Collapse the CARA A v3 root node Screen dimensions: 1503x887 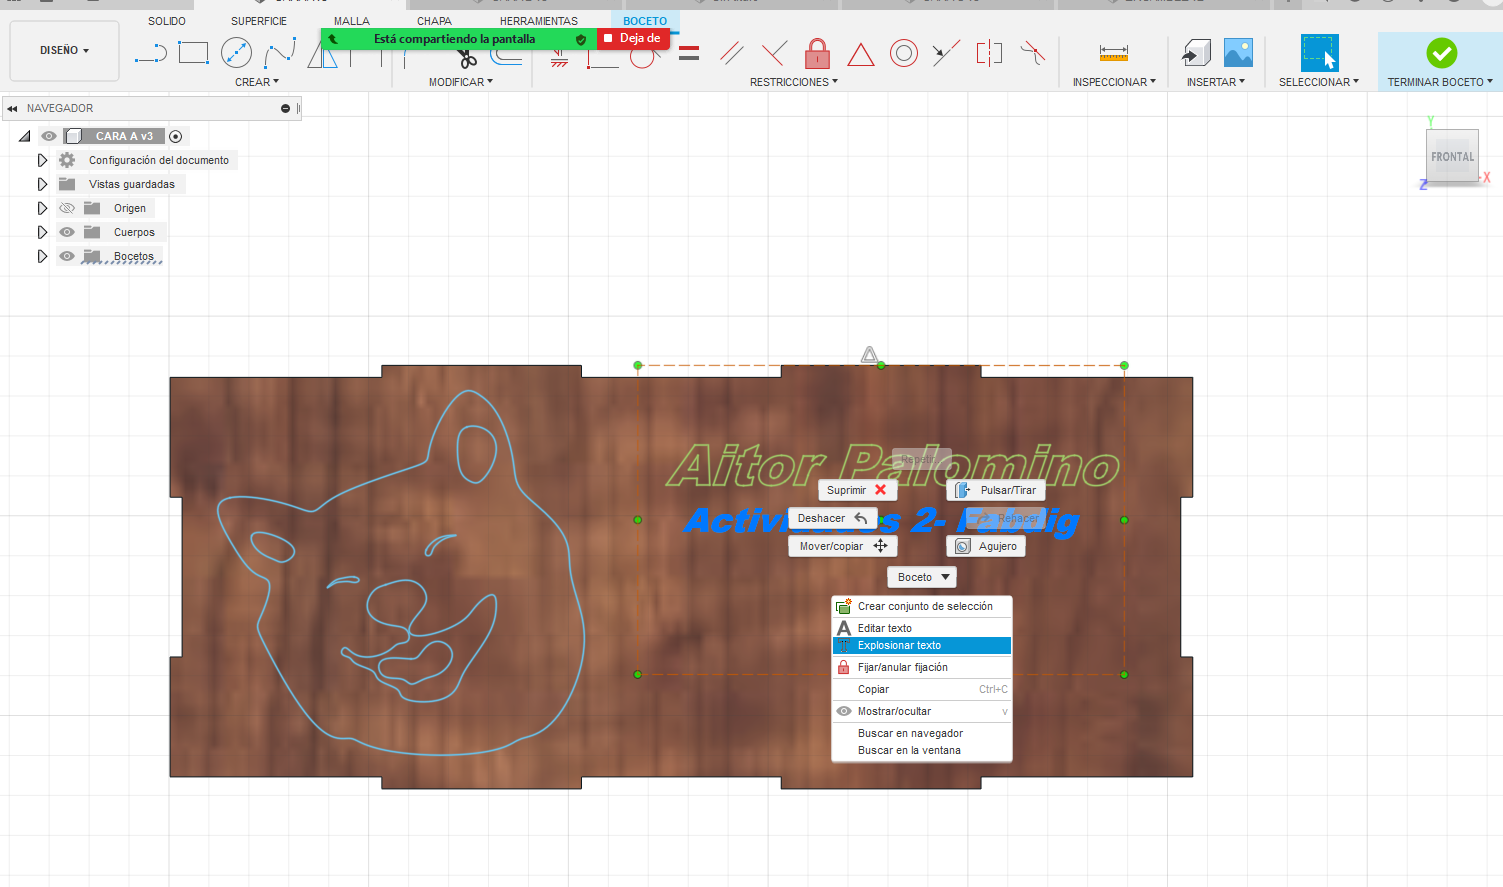pyautogui.click(x=25, y=136)
